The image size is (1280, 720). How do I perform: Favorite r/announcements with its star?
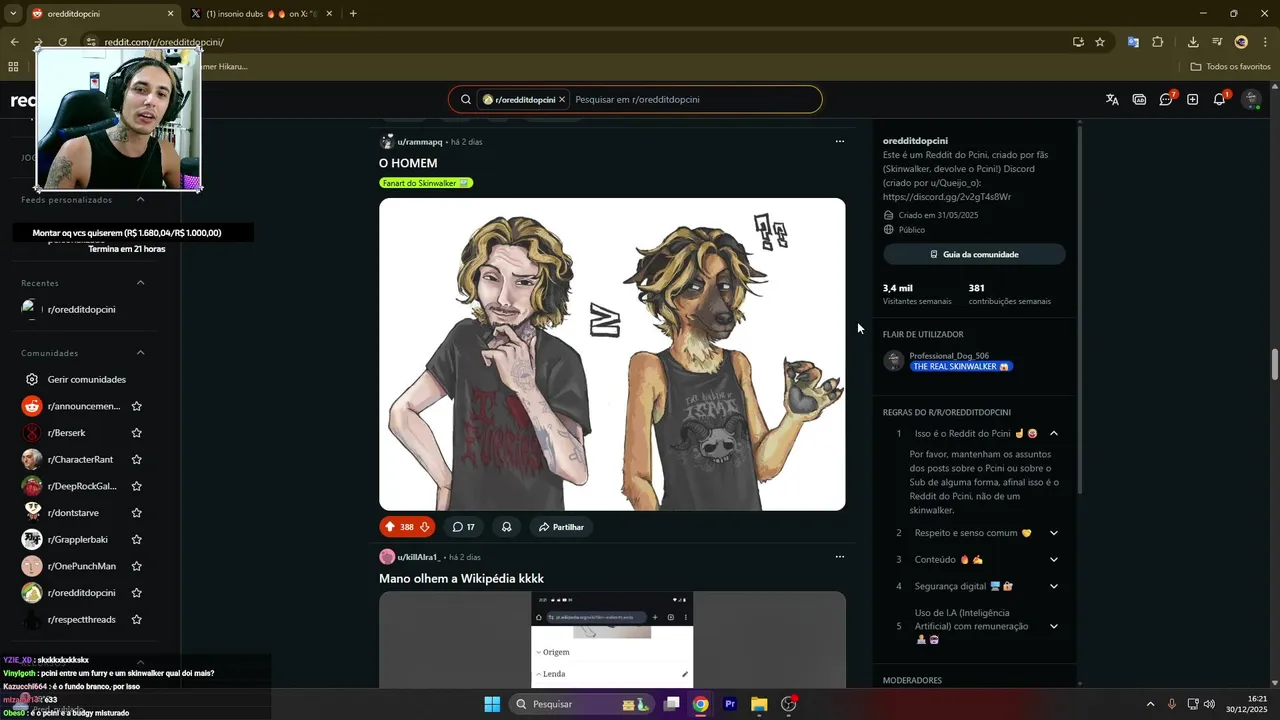[136, 406]
